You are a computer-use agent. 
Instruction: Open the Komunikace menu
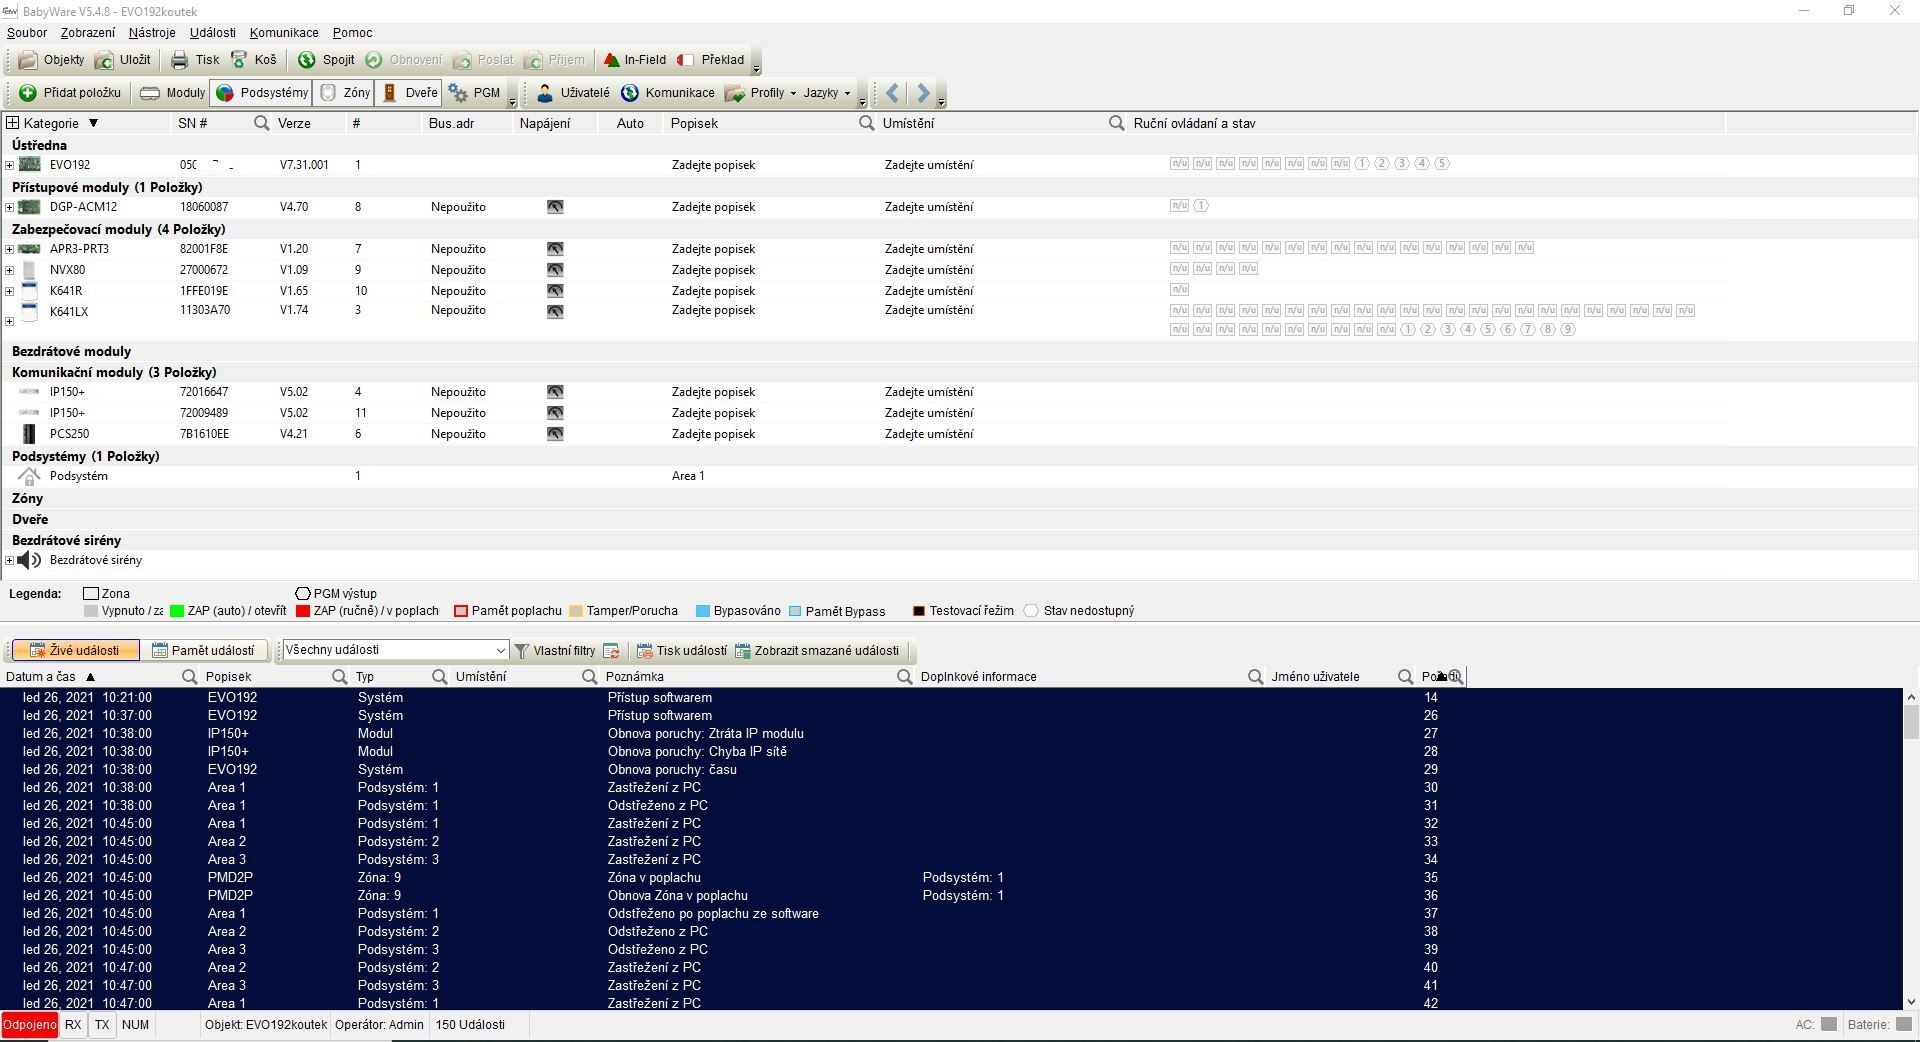(x=284, y=33)
